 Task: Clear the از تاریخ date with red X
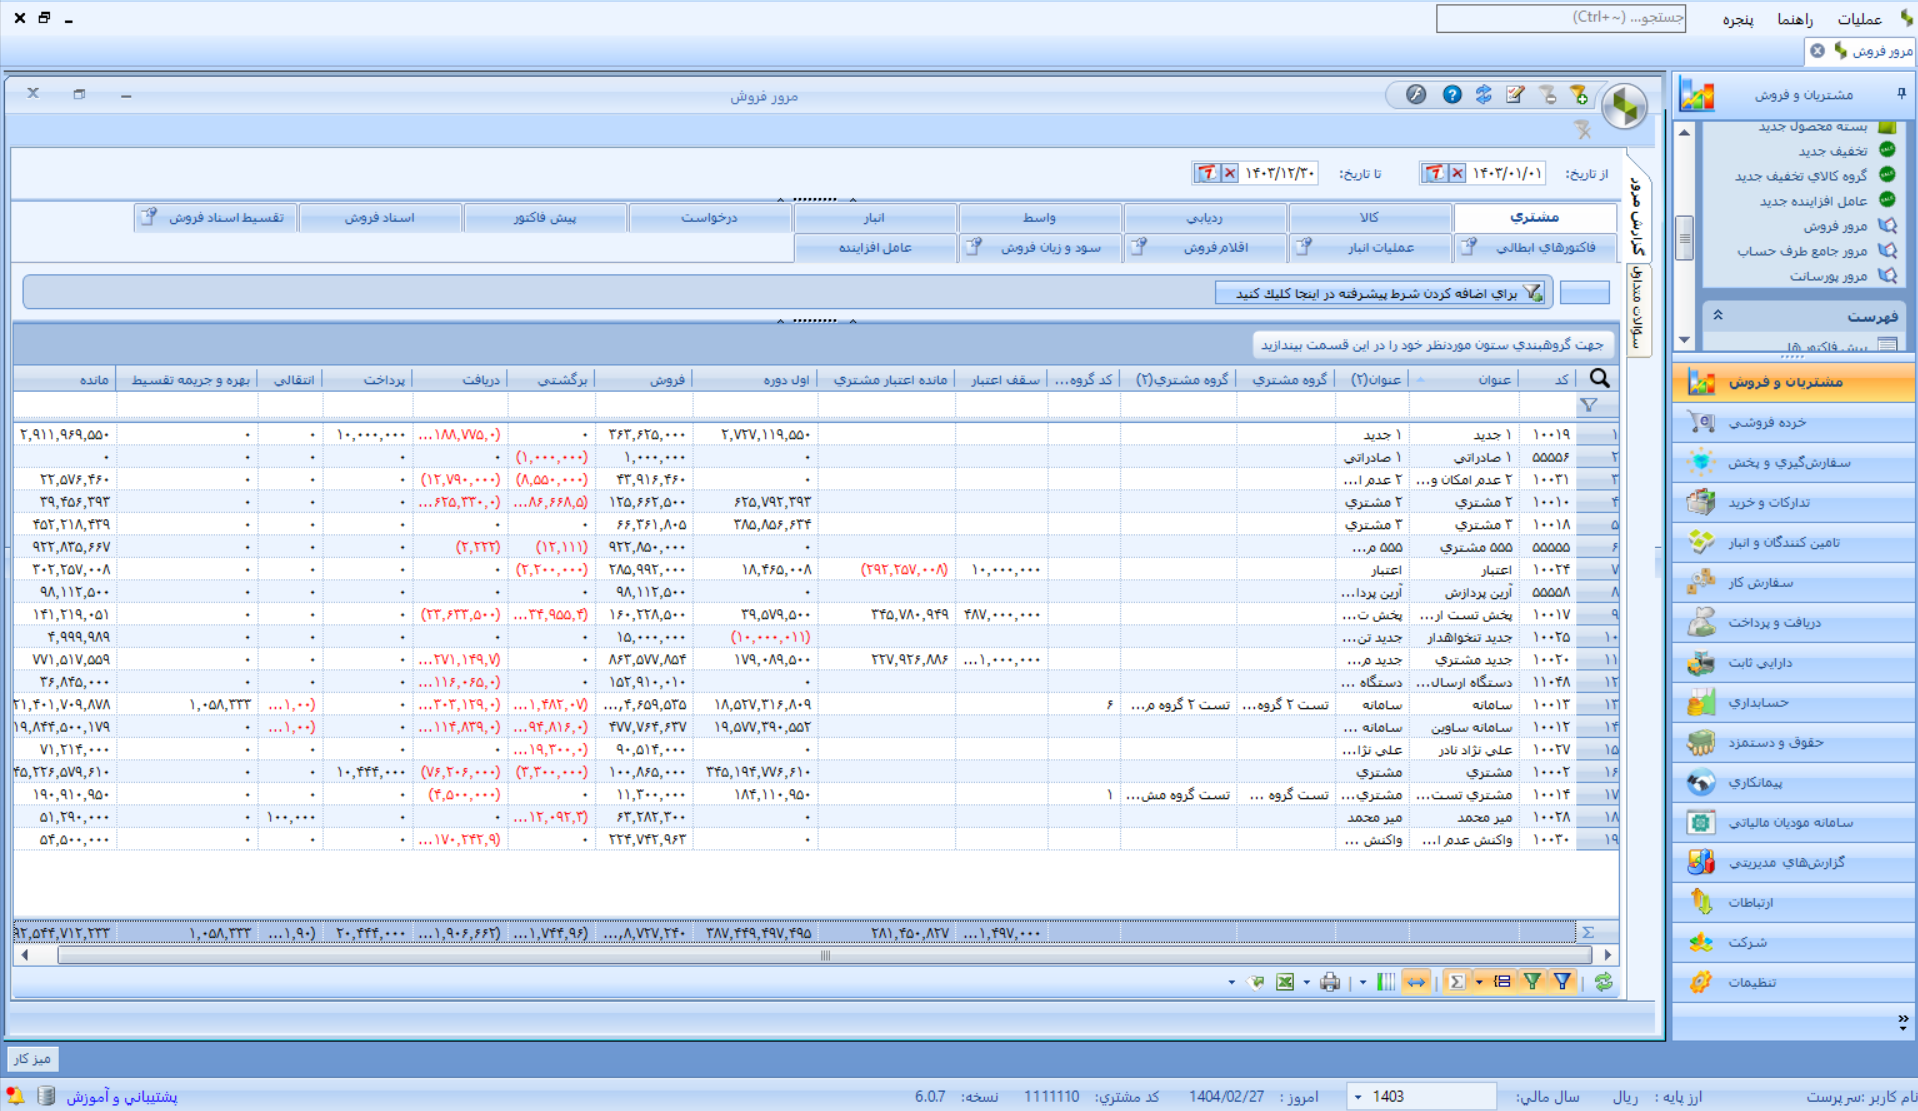[1457, 173]
